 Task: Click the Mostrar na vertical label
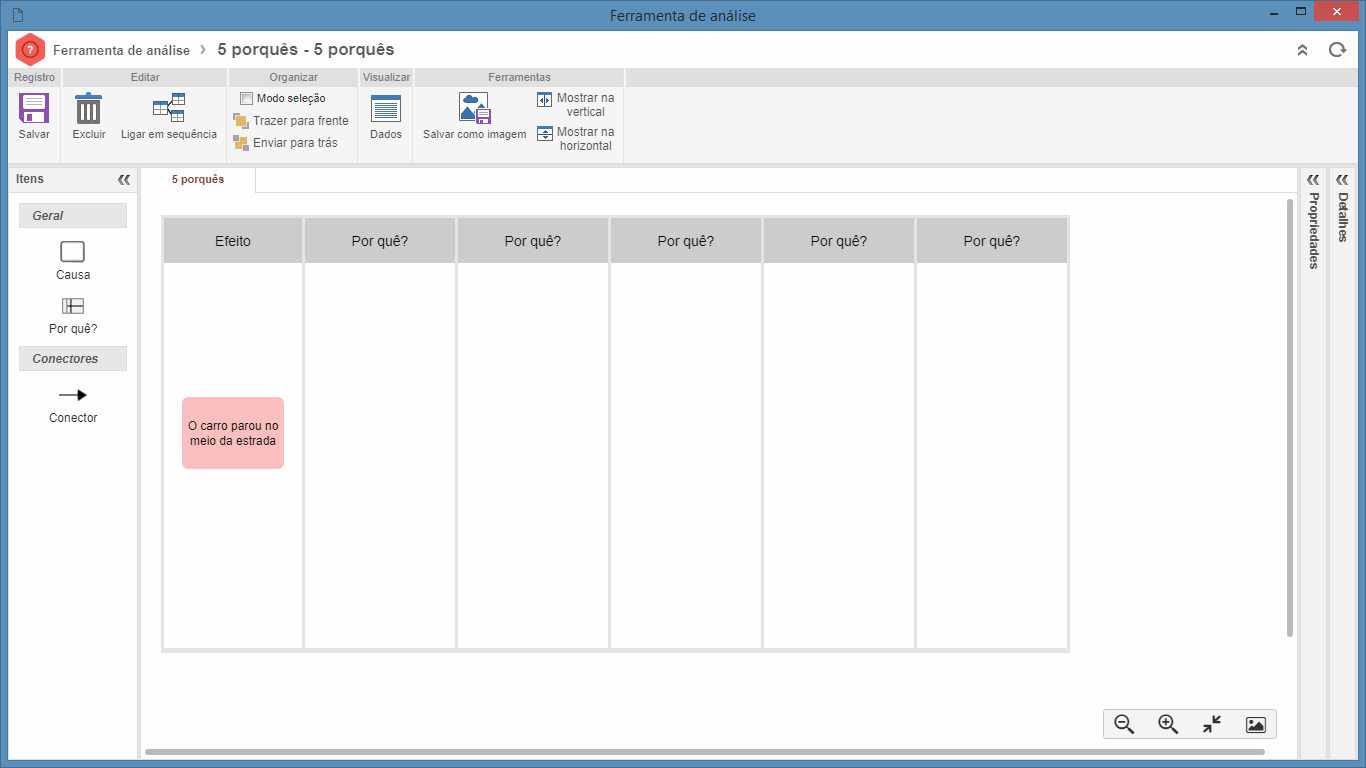pyautogui.click(x=586, y=105)
